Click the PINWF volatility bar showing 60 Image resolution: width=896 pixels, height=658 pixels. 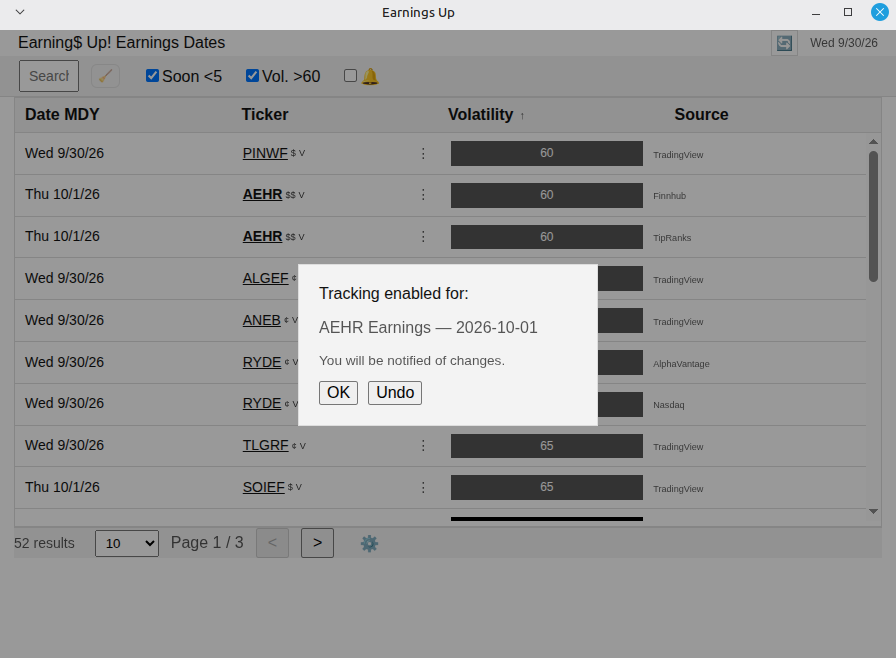[547, 153]
